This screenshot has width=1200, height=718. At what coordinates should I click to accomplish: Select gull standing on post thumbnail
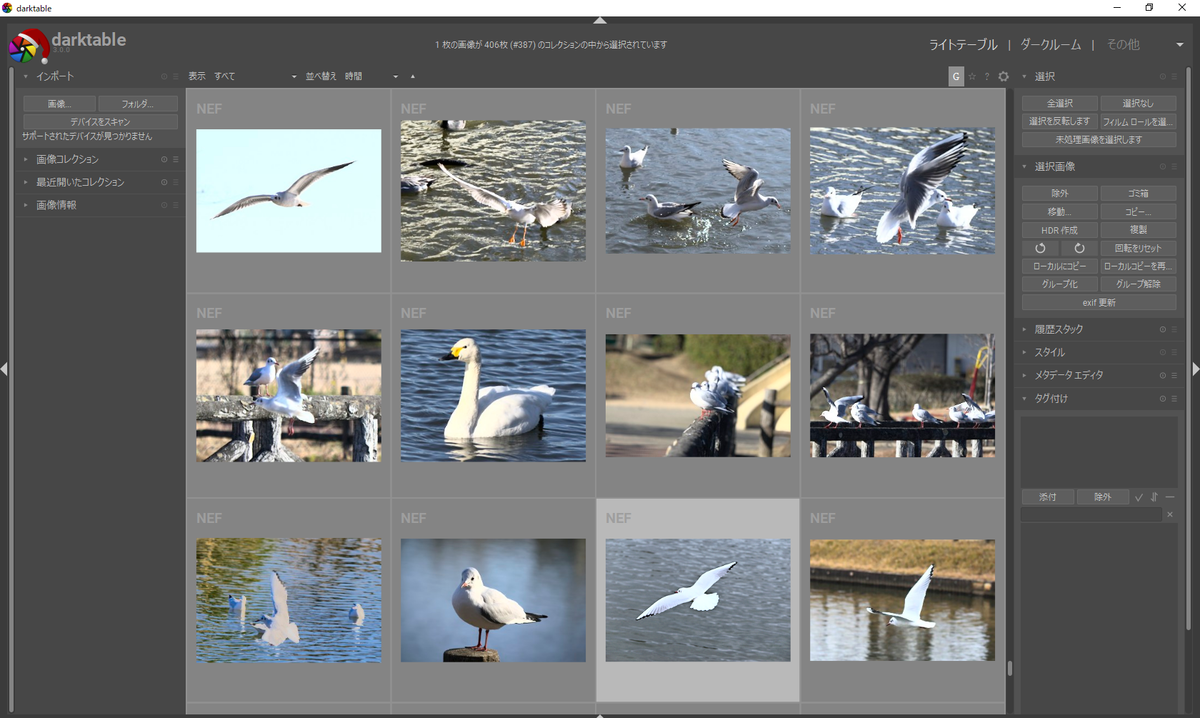(493, 600)
